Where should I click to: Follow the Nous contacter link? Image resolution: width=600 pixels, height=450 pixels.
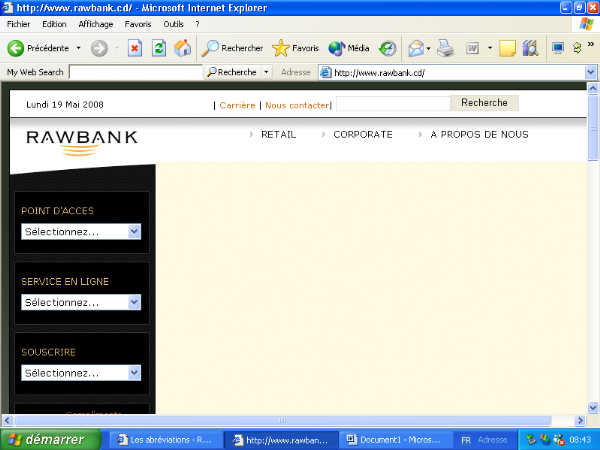click(x=297, y=105)
